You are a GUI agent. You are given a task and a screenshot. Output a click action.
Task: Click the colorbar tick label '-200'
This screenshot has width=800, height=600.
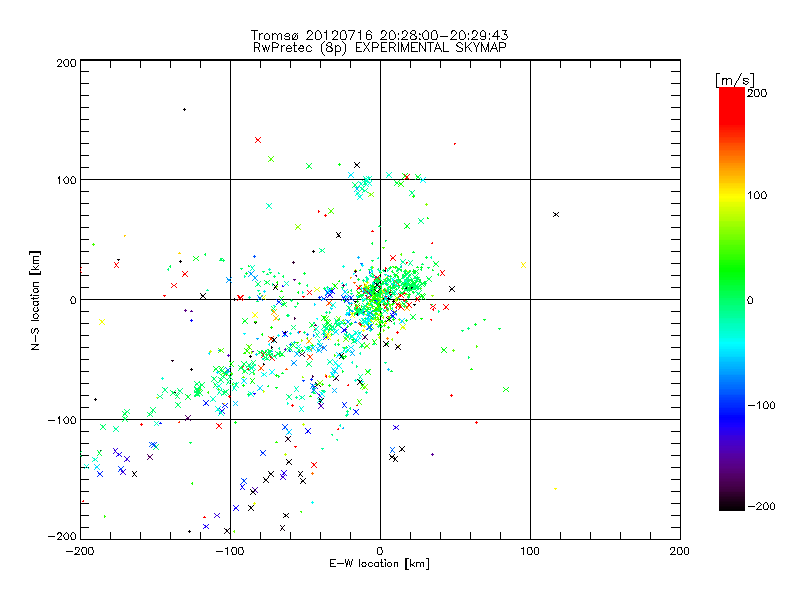click(x=761, y=506)
